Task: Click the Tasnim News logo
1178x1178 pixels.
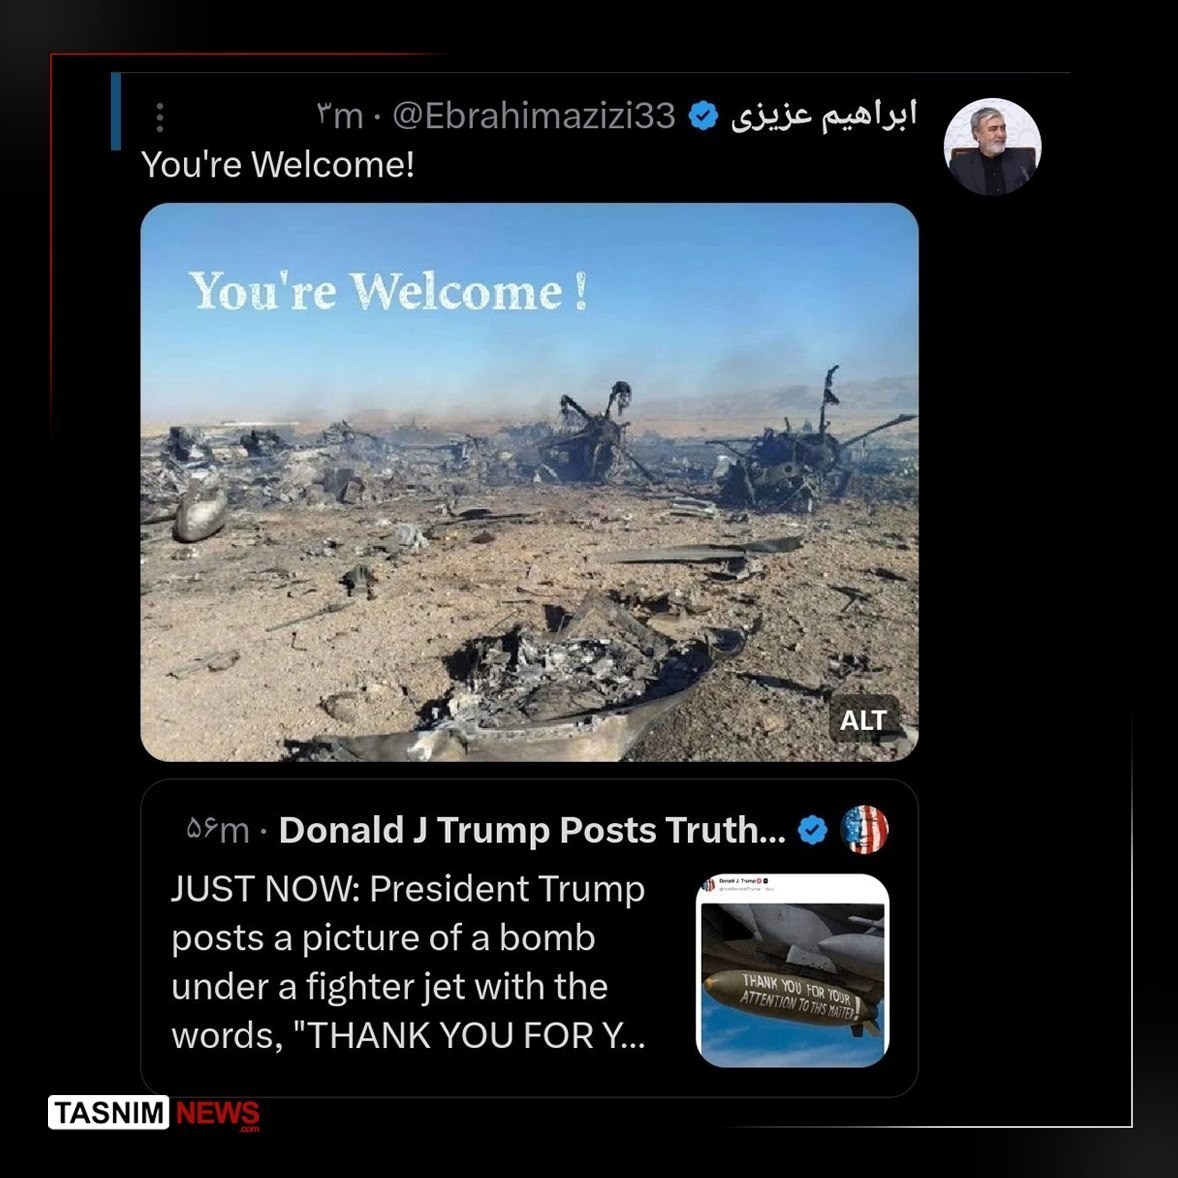Action: [x=154, y=1113]
